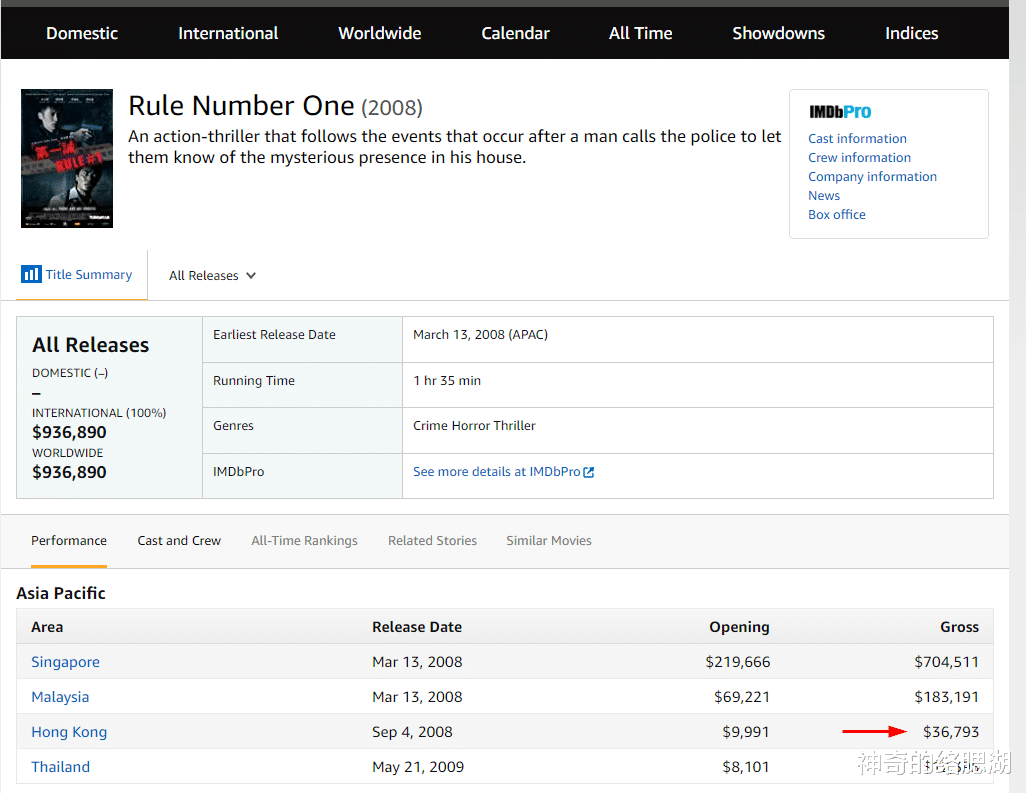Switch to the All-Time Rankings tab

click(x=304, y=541)
